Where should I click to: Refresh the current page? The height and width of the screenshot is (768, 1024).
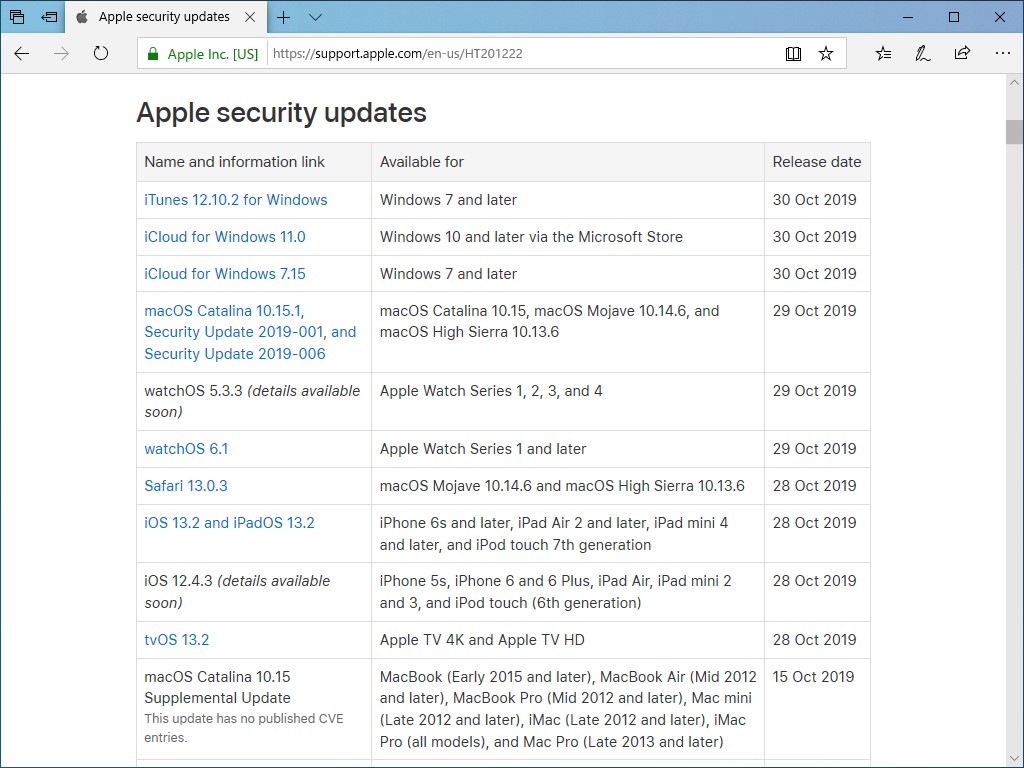tap(100, 54)
